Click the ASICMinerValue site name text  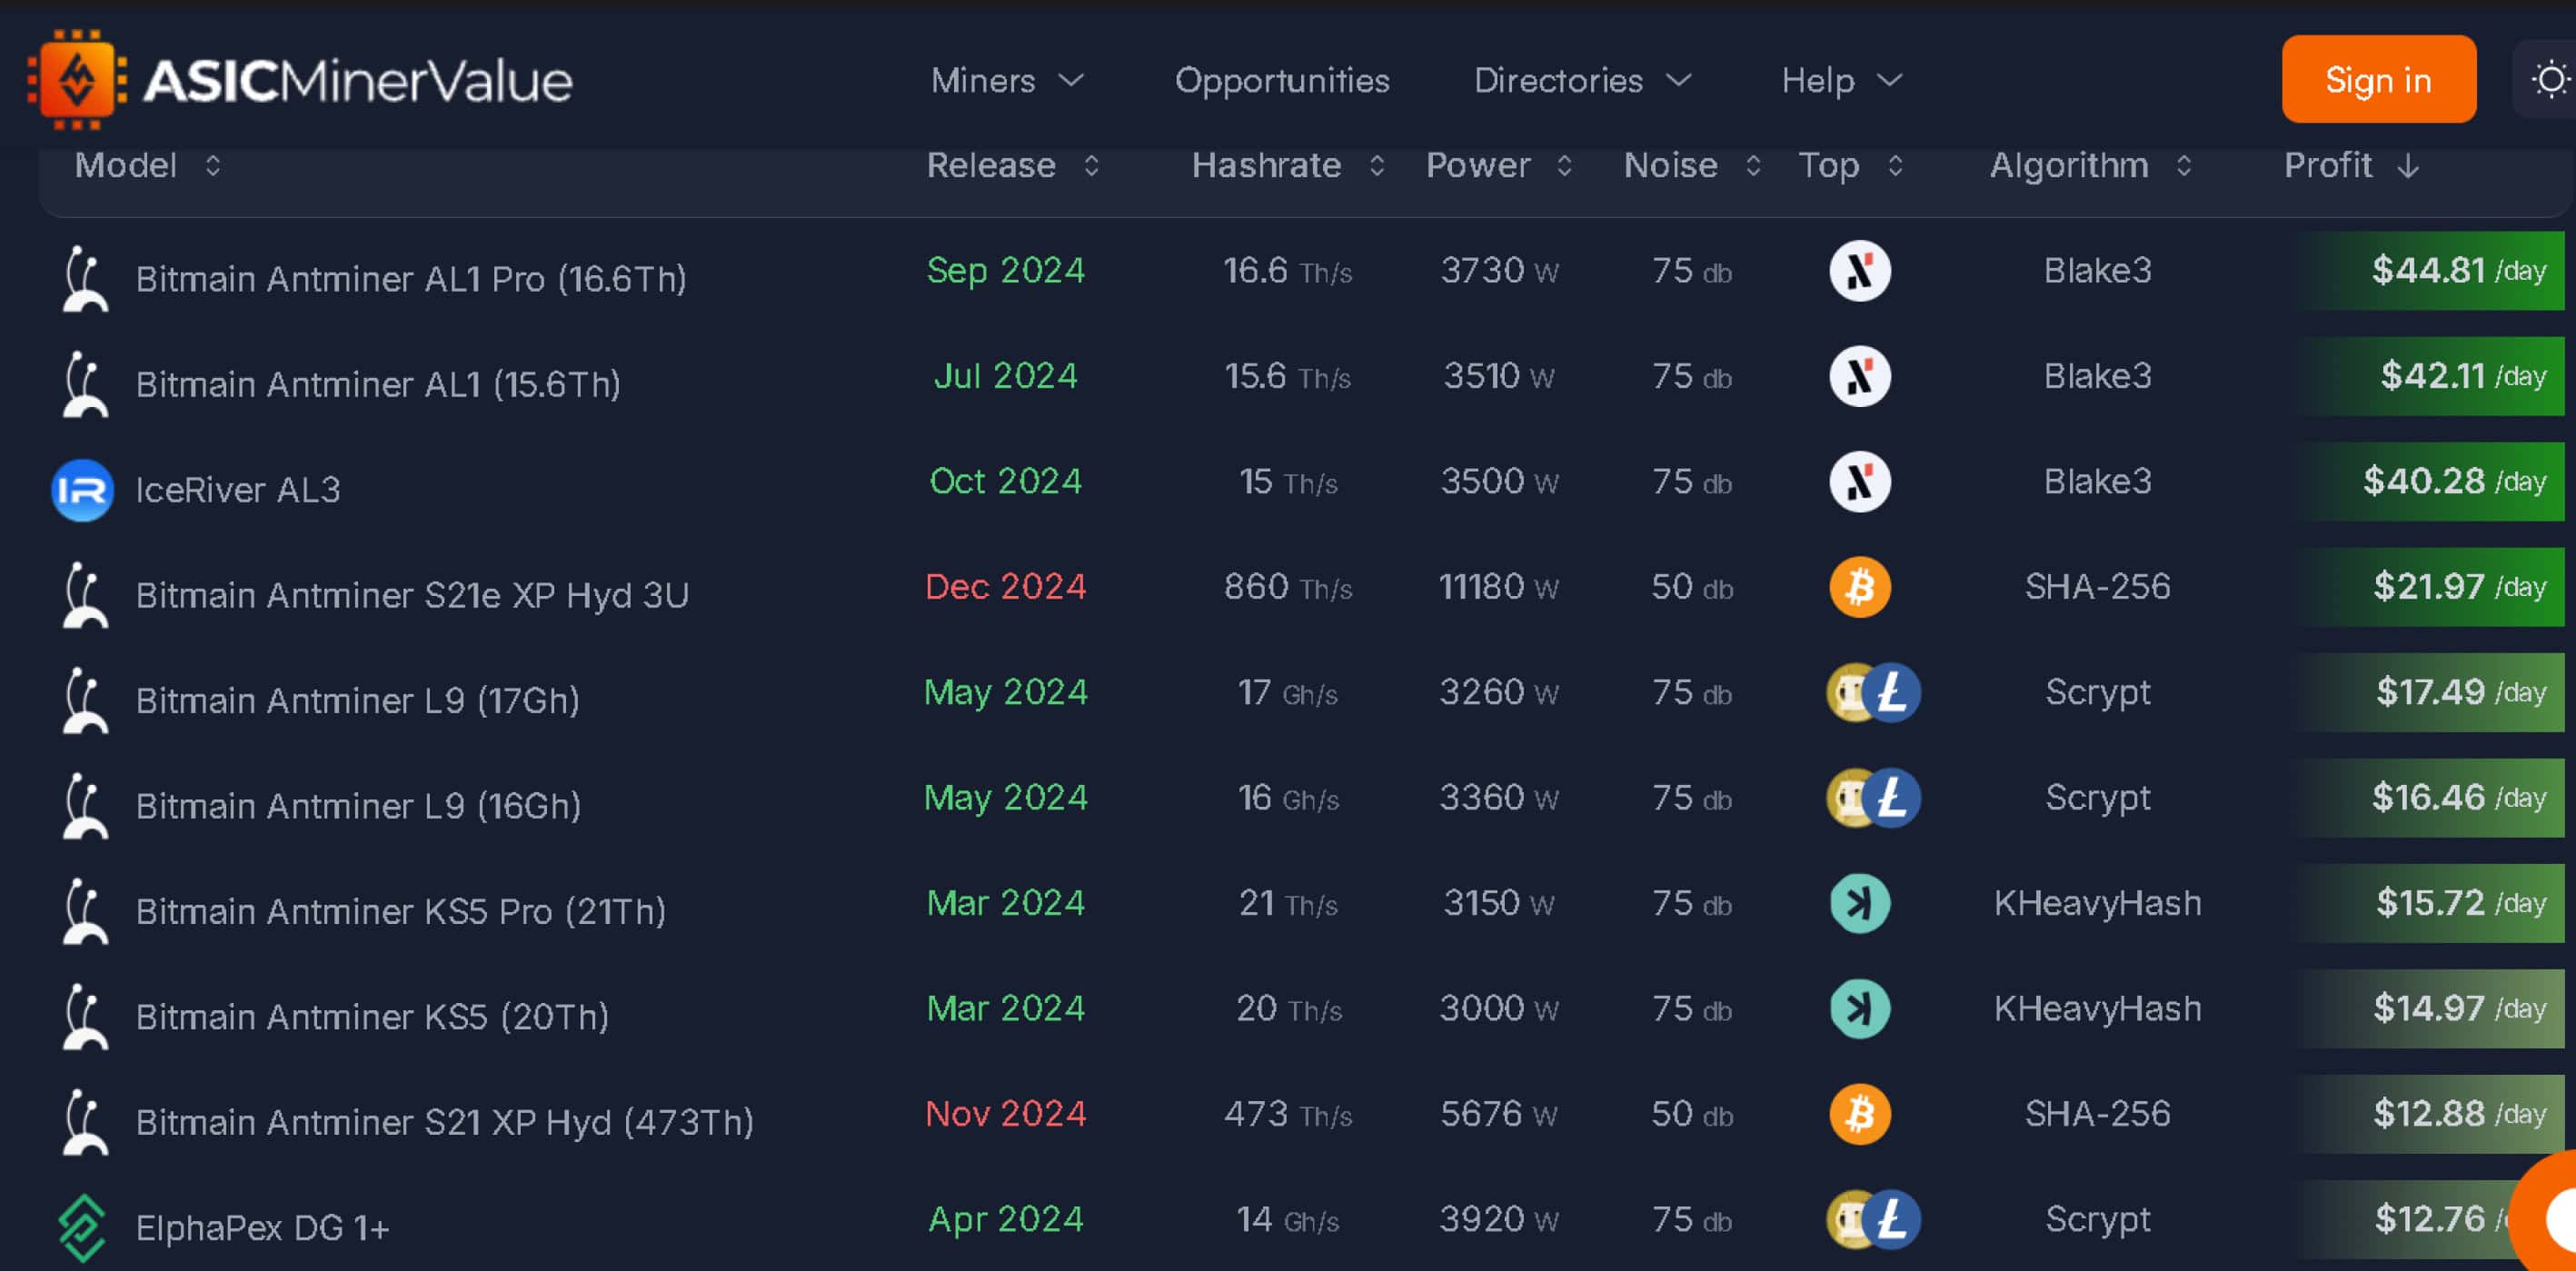point(358,81)
